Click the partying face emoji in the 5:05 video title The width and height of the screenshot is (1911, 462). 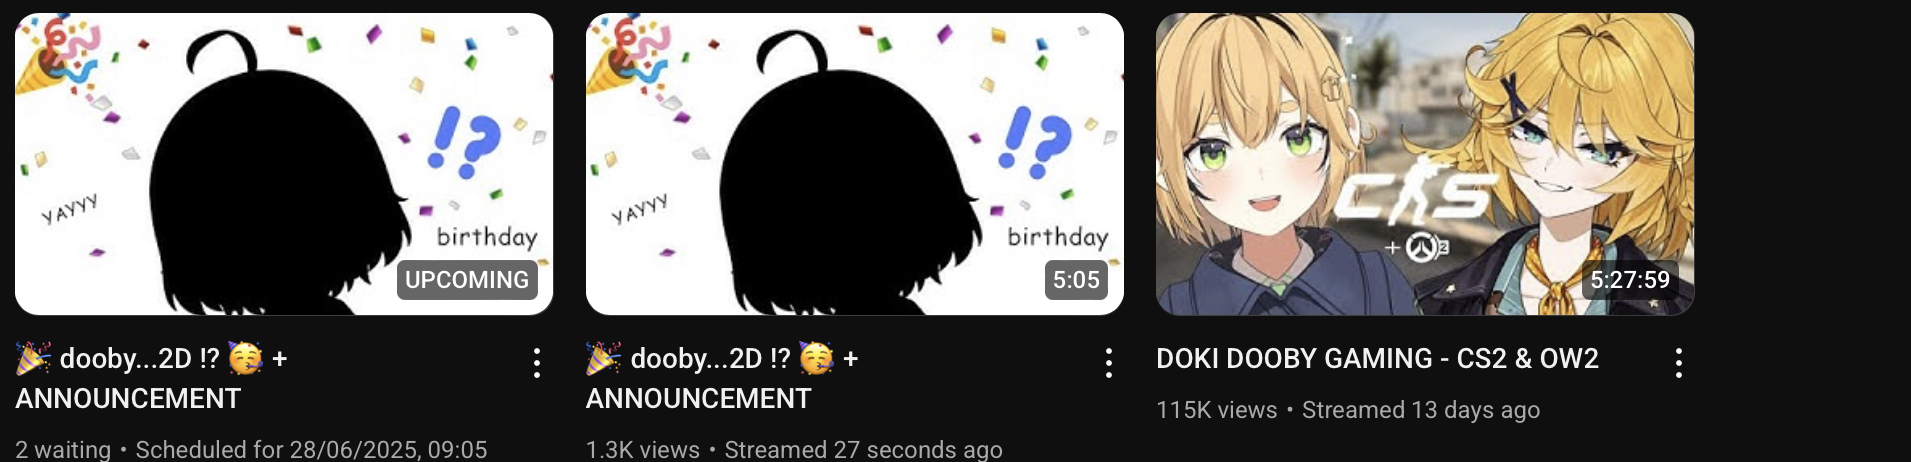816,358
